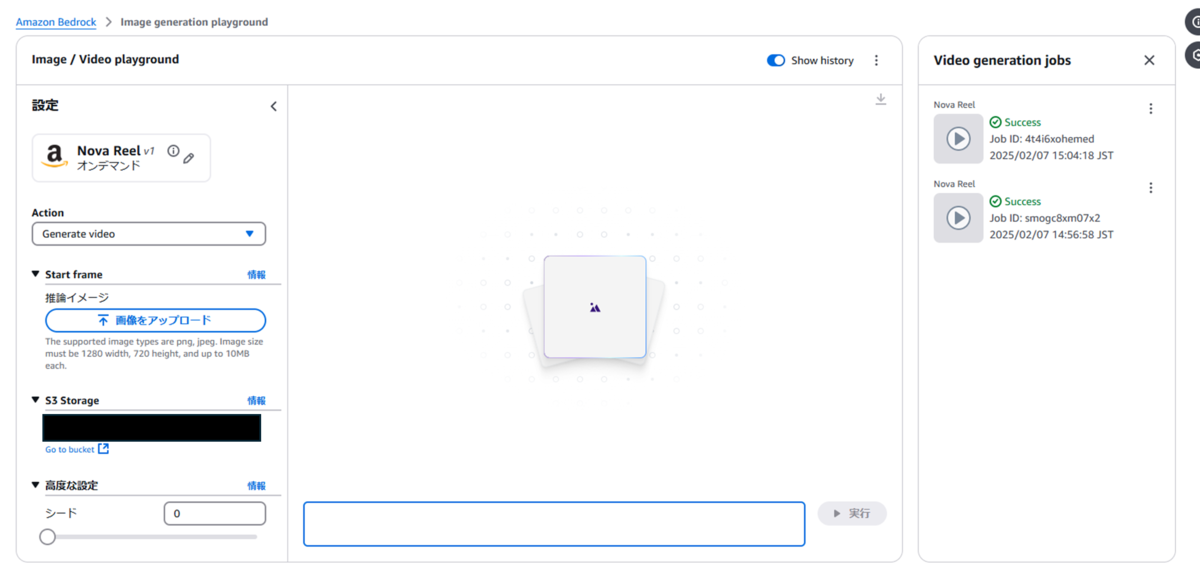Click the external link icon beside Go to bucket
The height and width of the screenshot is (567, 1200).
tap(104, 449)
